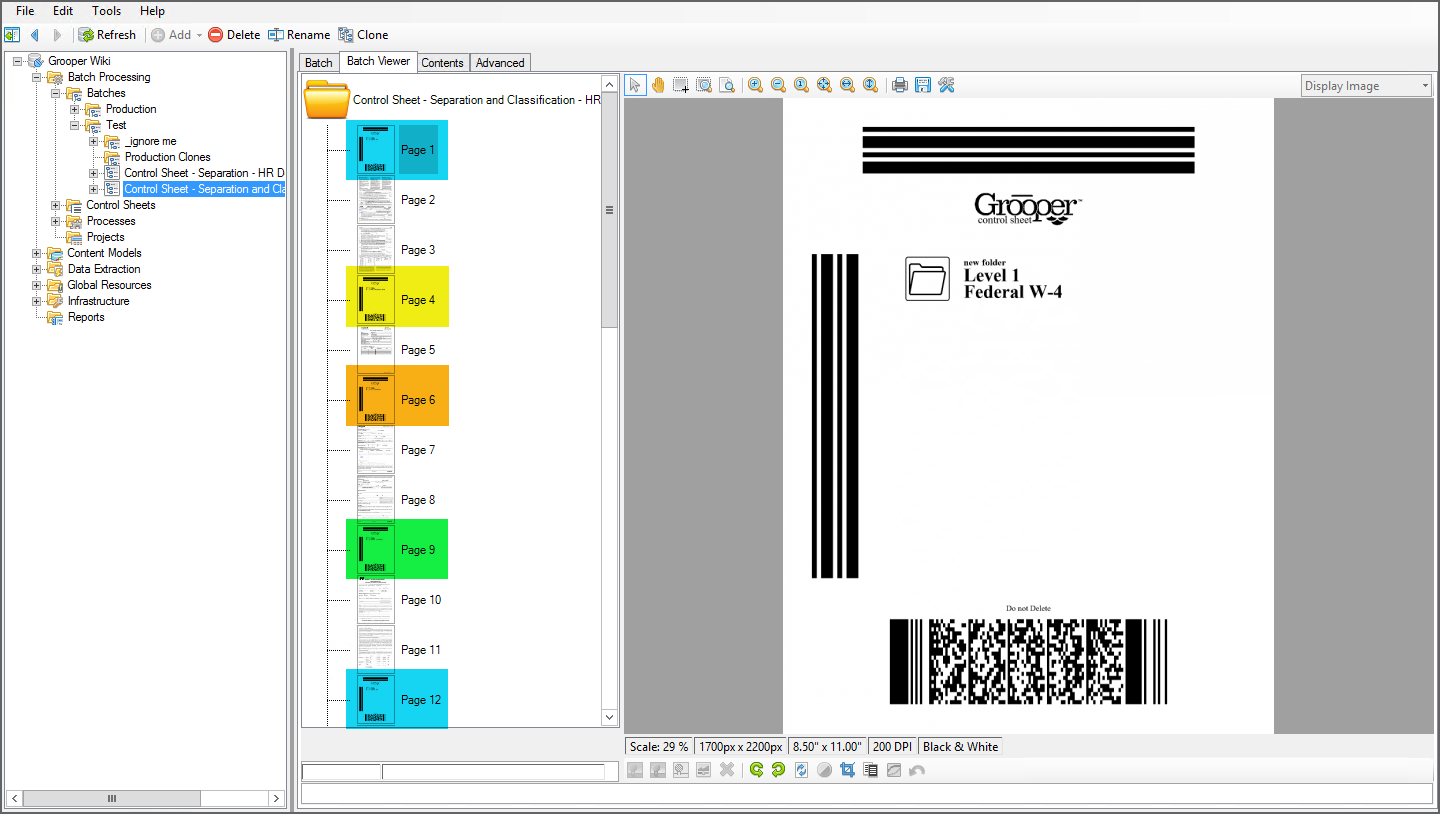Collapse the Batches folder node

[x=56, y=93]
